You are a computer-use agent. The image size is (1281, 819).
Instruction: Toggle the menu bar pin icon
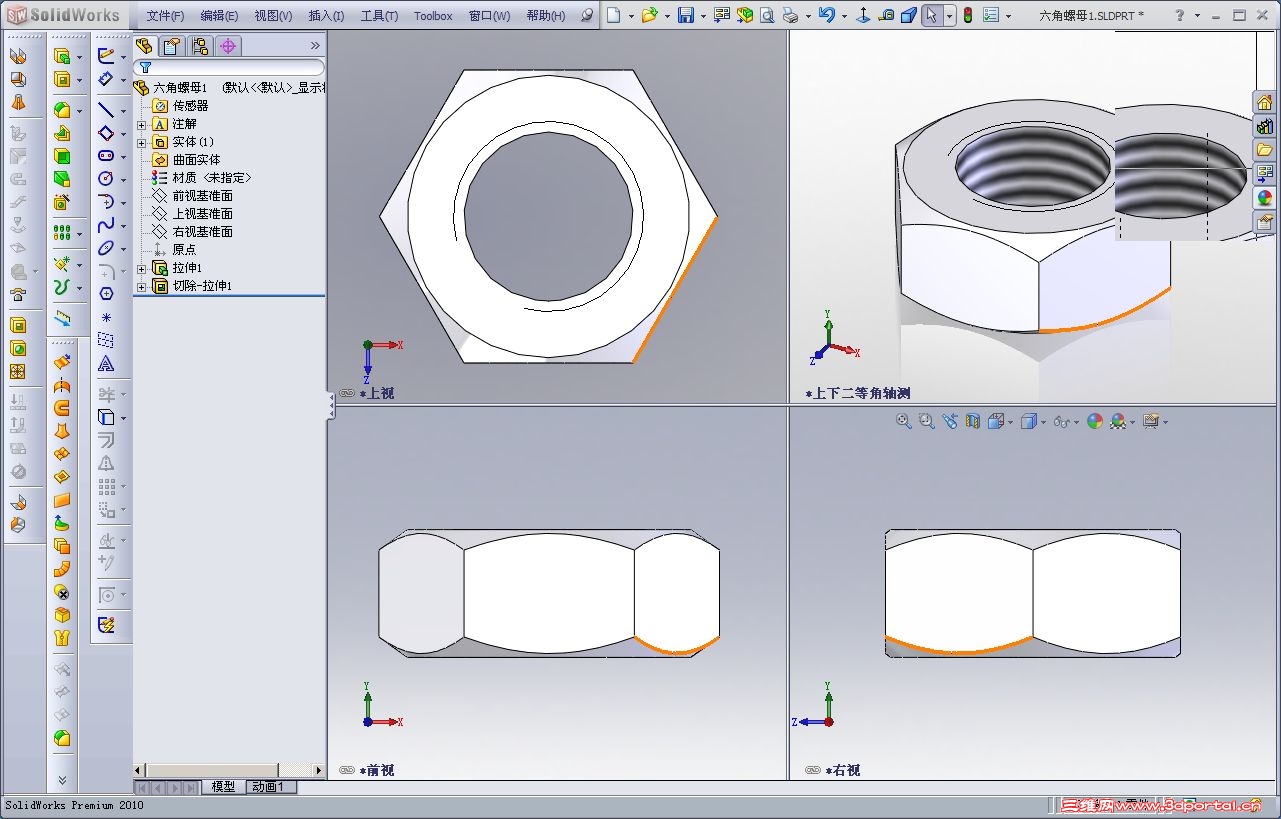(x=587, y=16)
